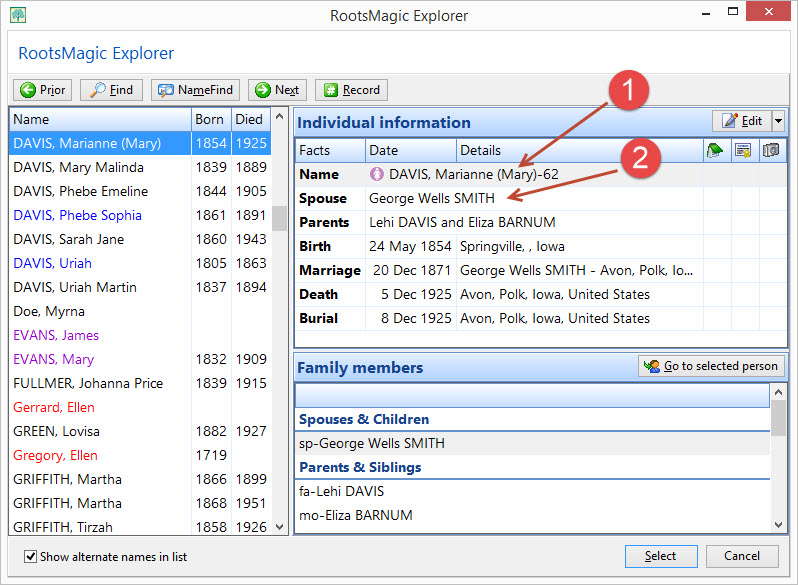The width and height of the screenshot is (798, 585).
Task: Click the Date column header
Action: 411,150
